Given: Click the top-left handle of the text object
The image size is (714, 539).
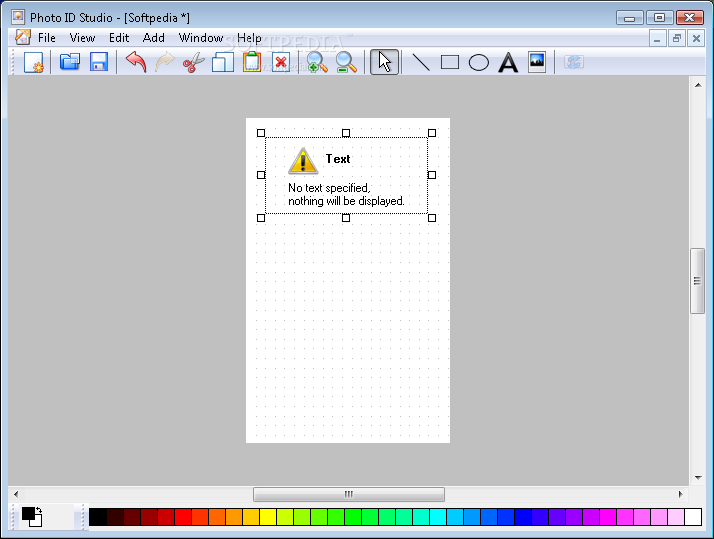Looking at the screenshot, I should click(261, 133).
